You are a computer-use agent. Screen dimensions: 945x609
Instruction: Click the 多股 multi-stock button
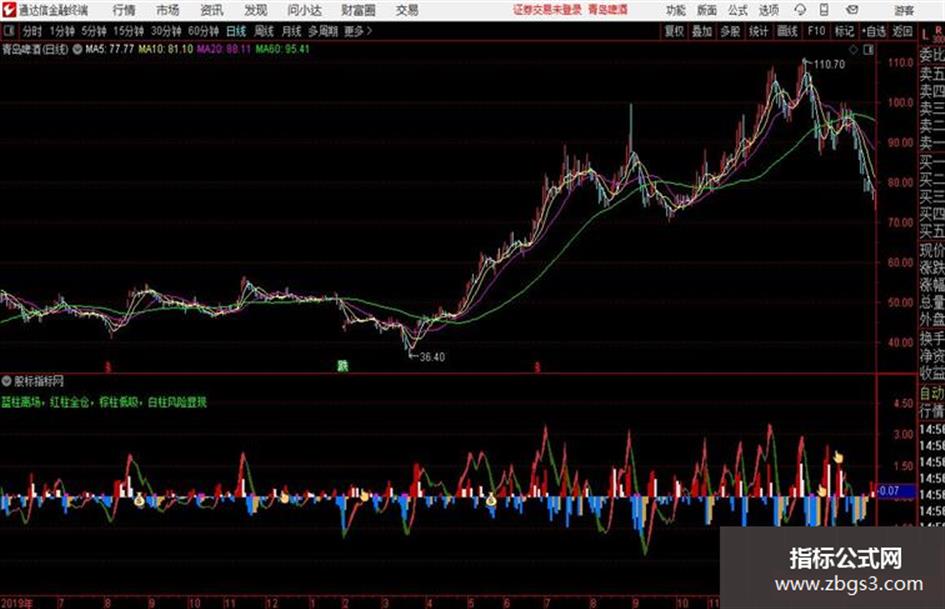click(x=730, y=31)
